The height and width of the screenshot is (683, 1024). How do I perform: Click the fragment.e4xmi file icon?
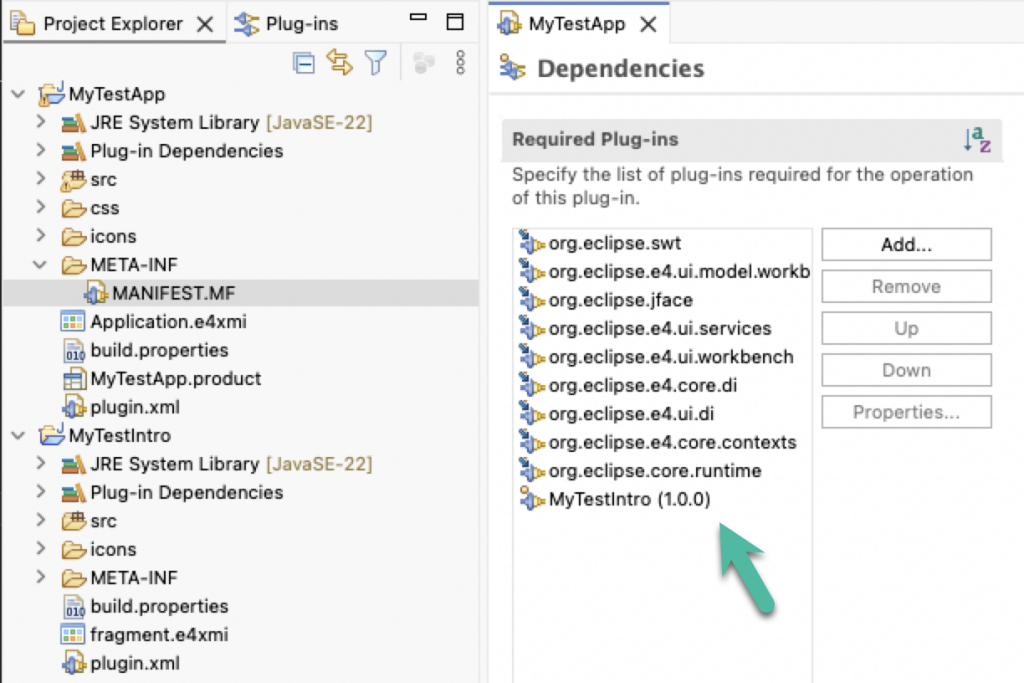72,634
